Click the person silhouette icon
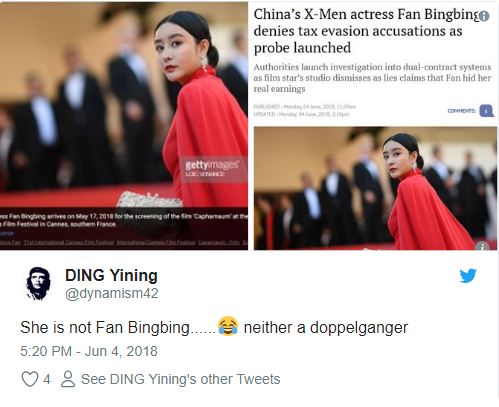 (x=68, y=379)
